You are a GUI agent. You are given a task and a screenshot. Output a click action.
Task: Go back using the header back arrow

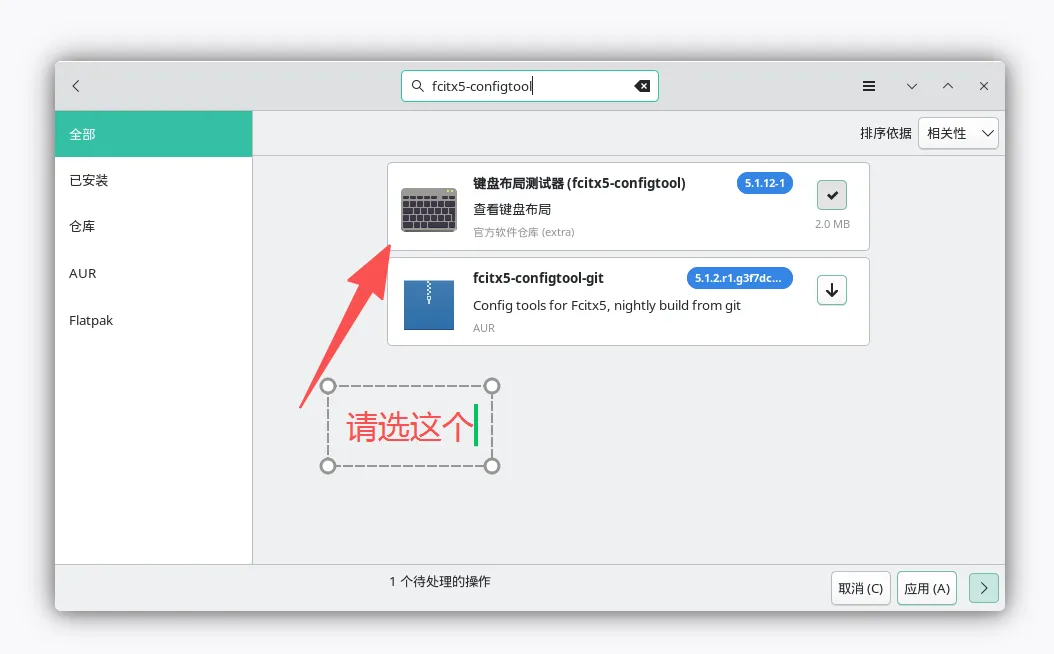click(76, 86)
